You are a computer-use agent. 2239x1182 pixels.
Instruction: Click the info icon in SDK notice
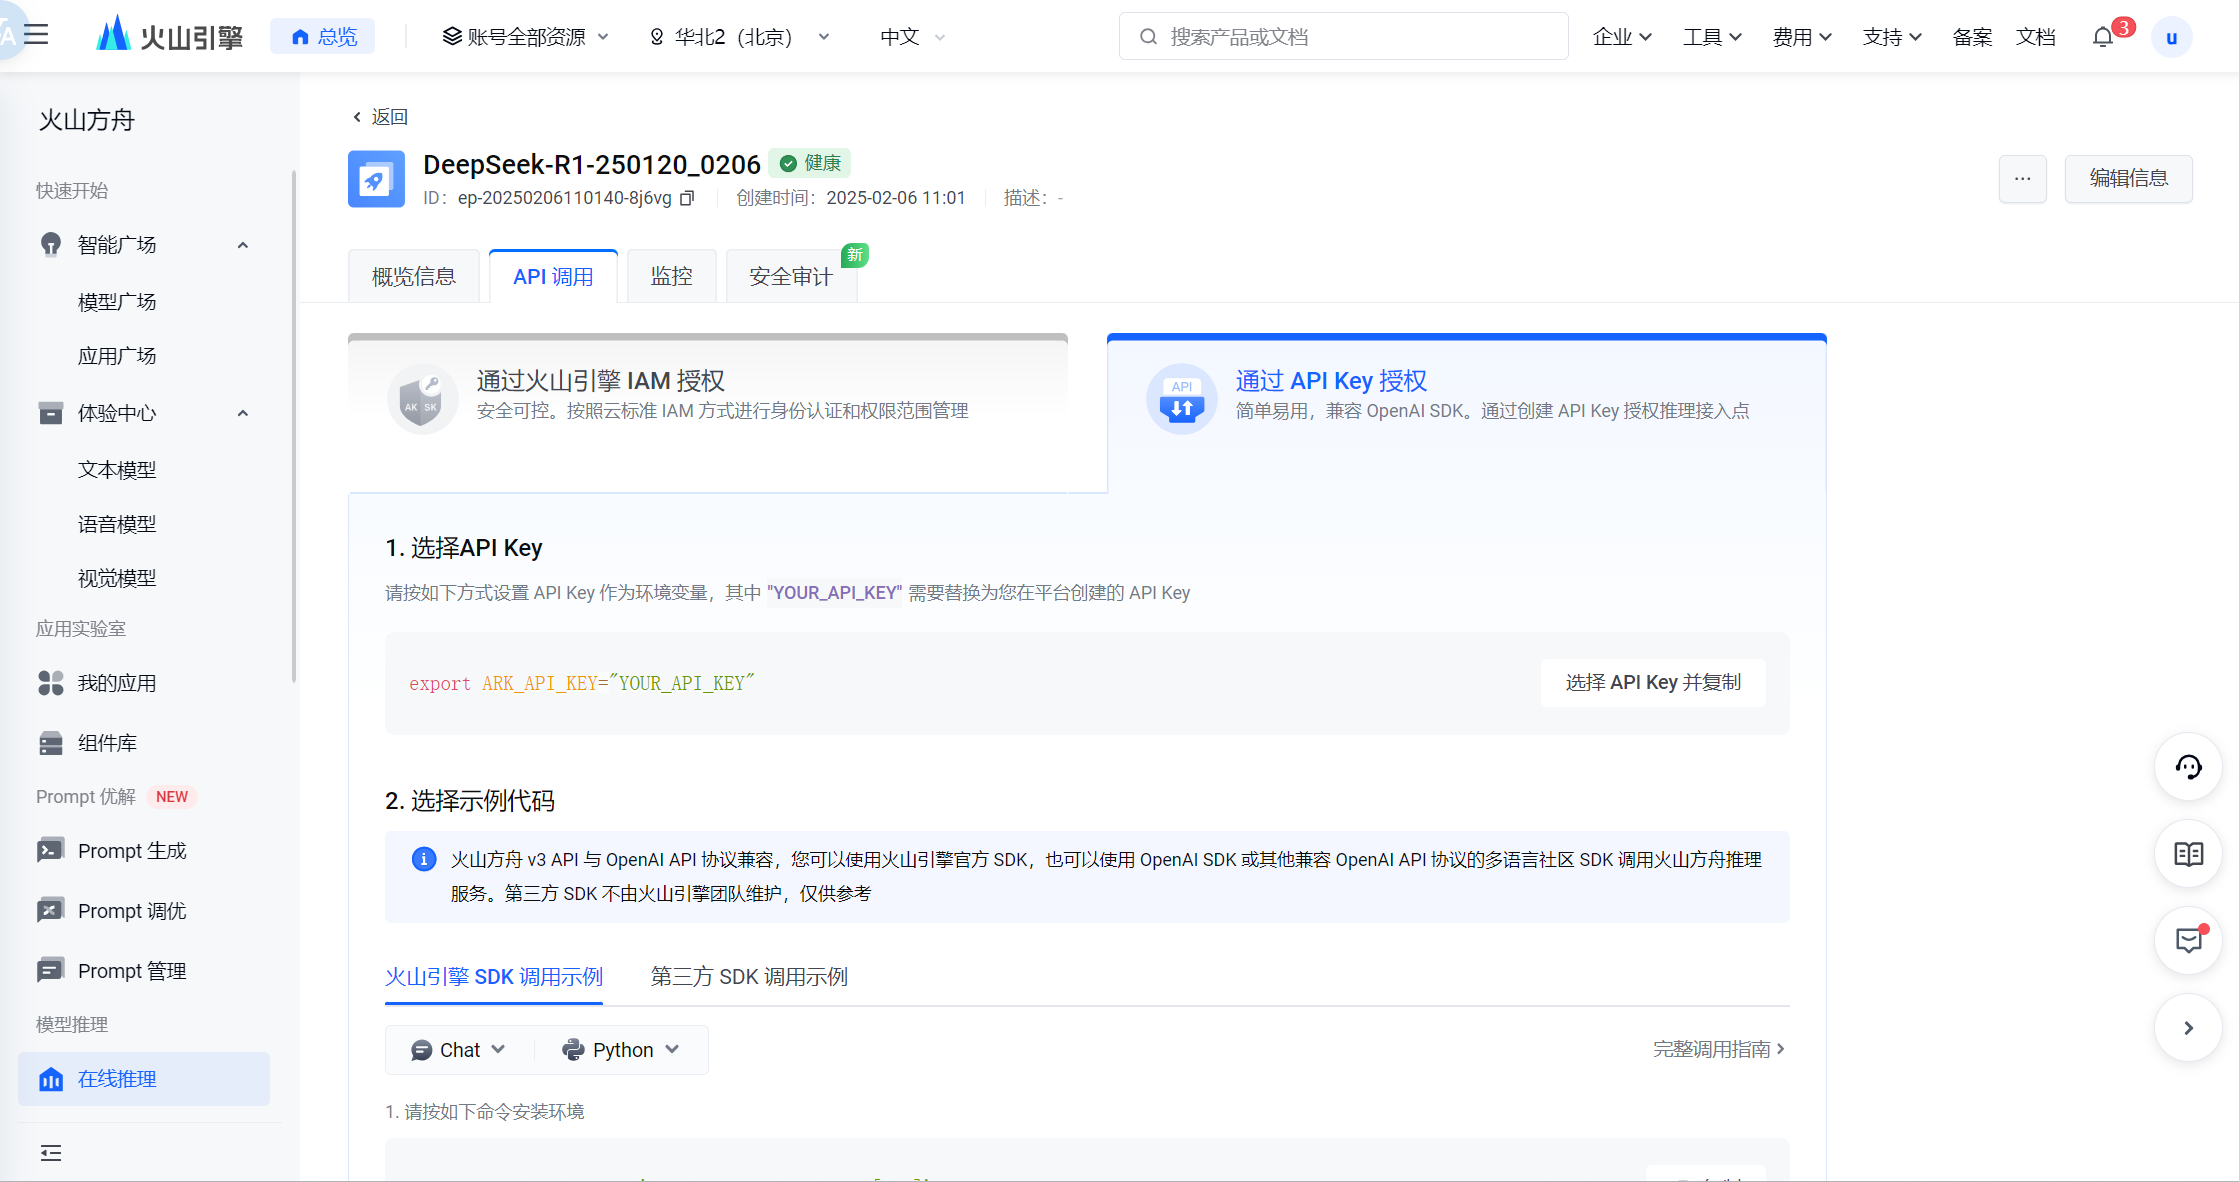pos(424,859)
